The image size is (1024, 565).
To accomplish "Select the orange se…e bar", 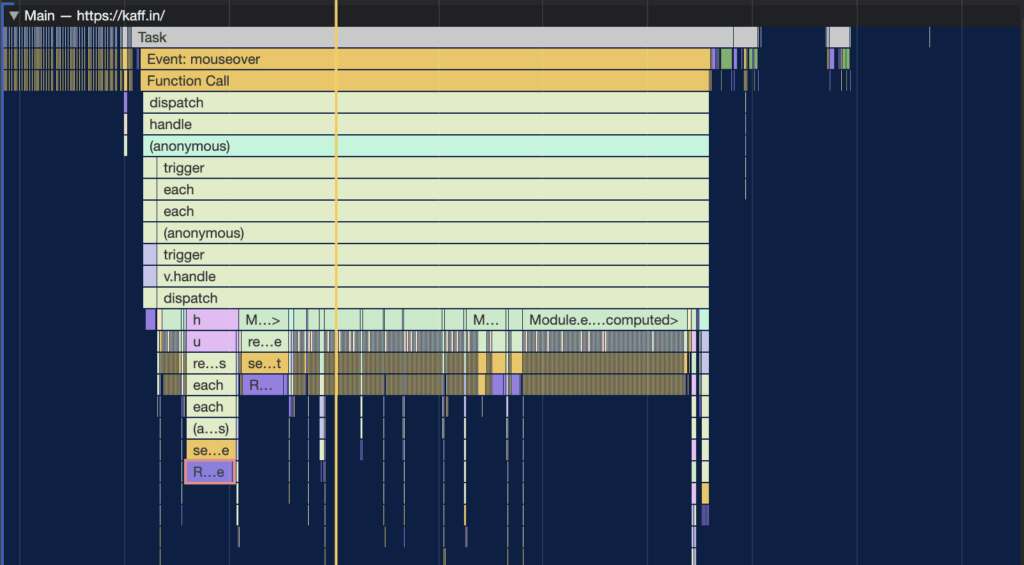I will click(212, 450).
